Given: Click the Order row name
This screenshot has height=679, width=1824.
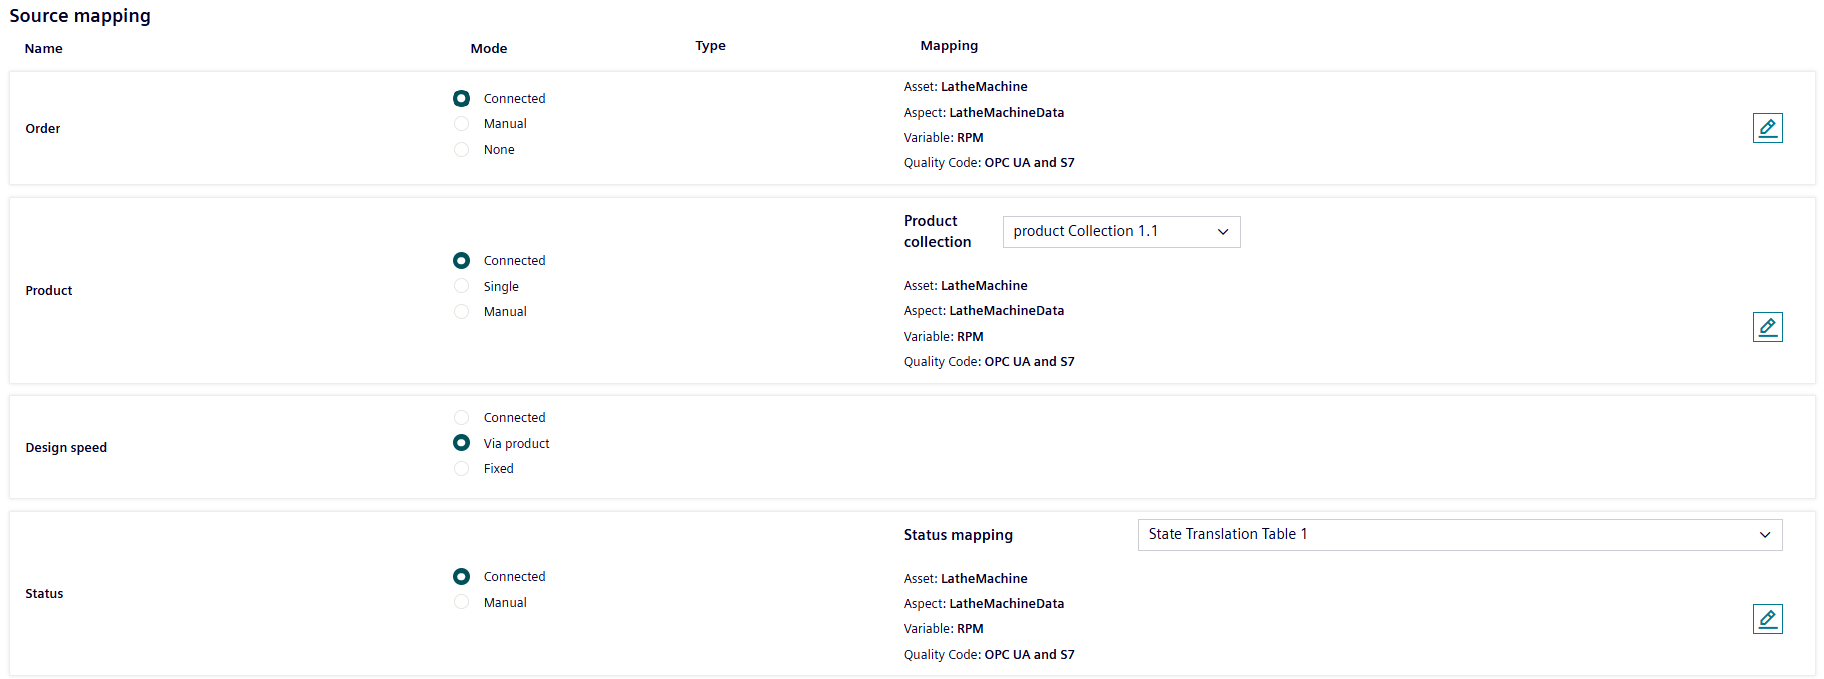Looking at the screenshot, I should 43,129.
